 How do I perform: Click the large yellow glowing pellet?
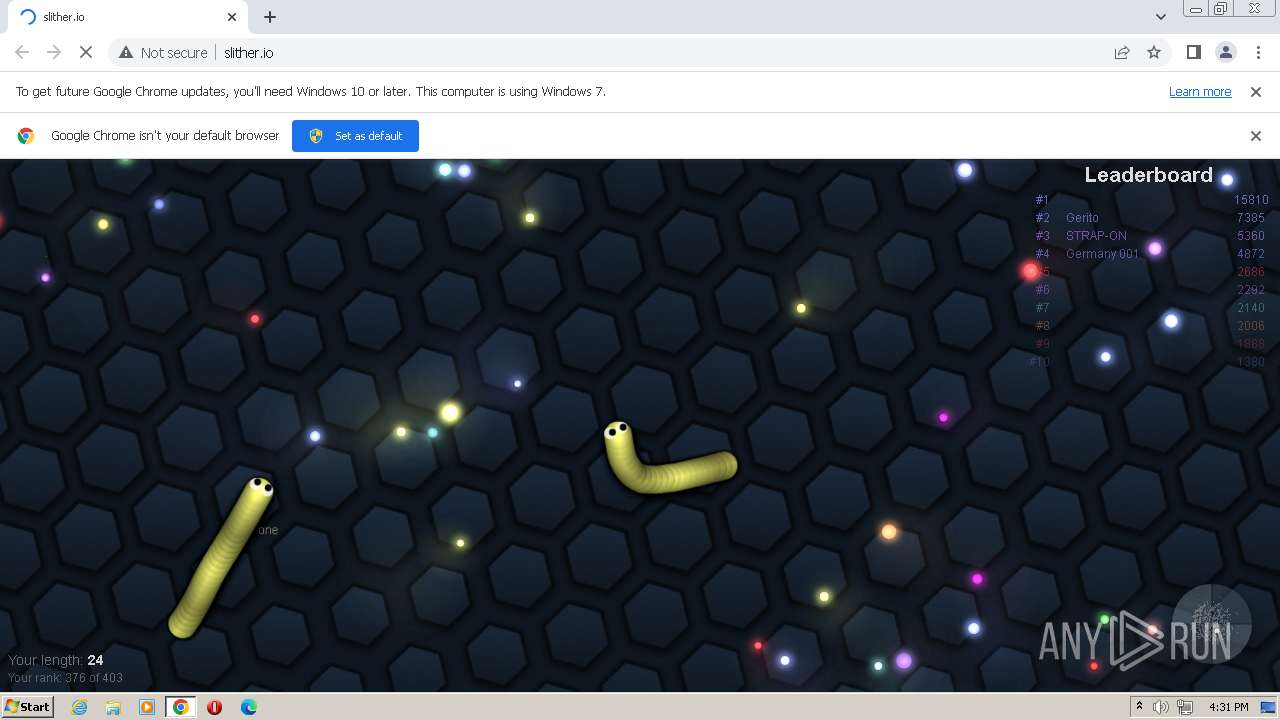[450, 412]
